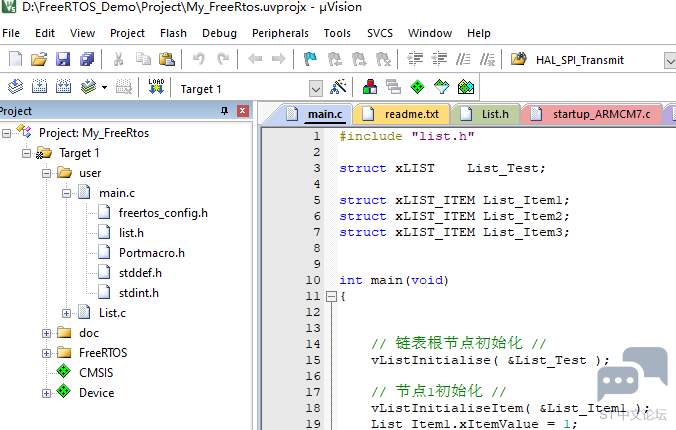676x430 pixels.
Task: Expand the FreeRTOS folder
Action: (x=46, y=353)
